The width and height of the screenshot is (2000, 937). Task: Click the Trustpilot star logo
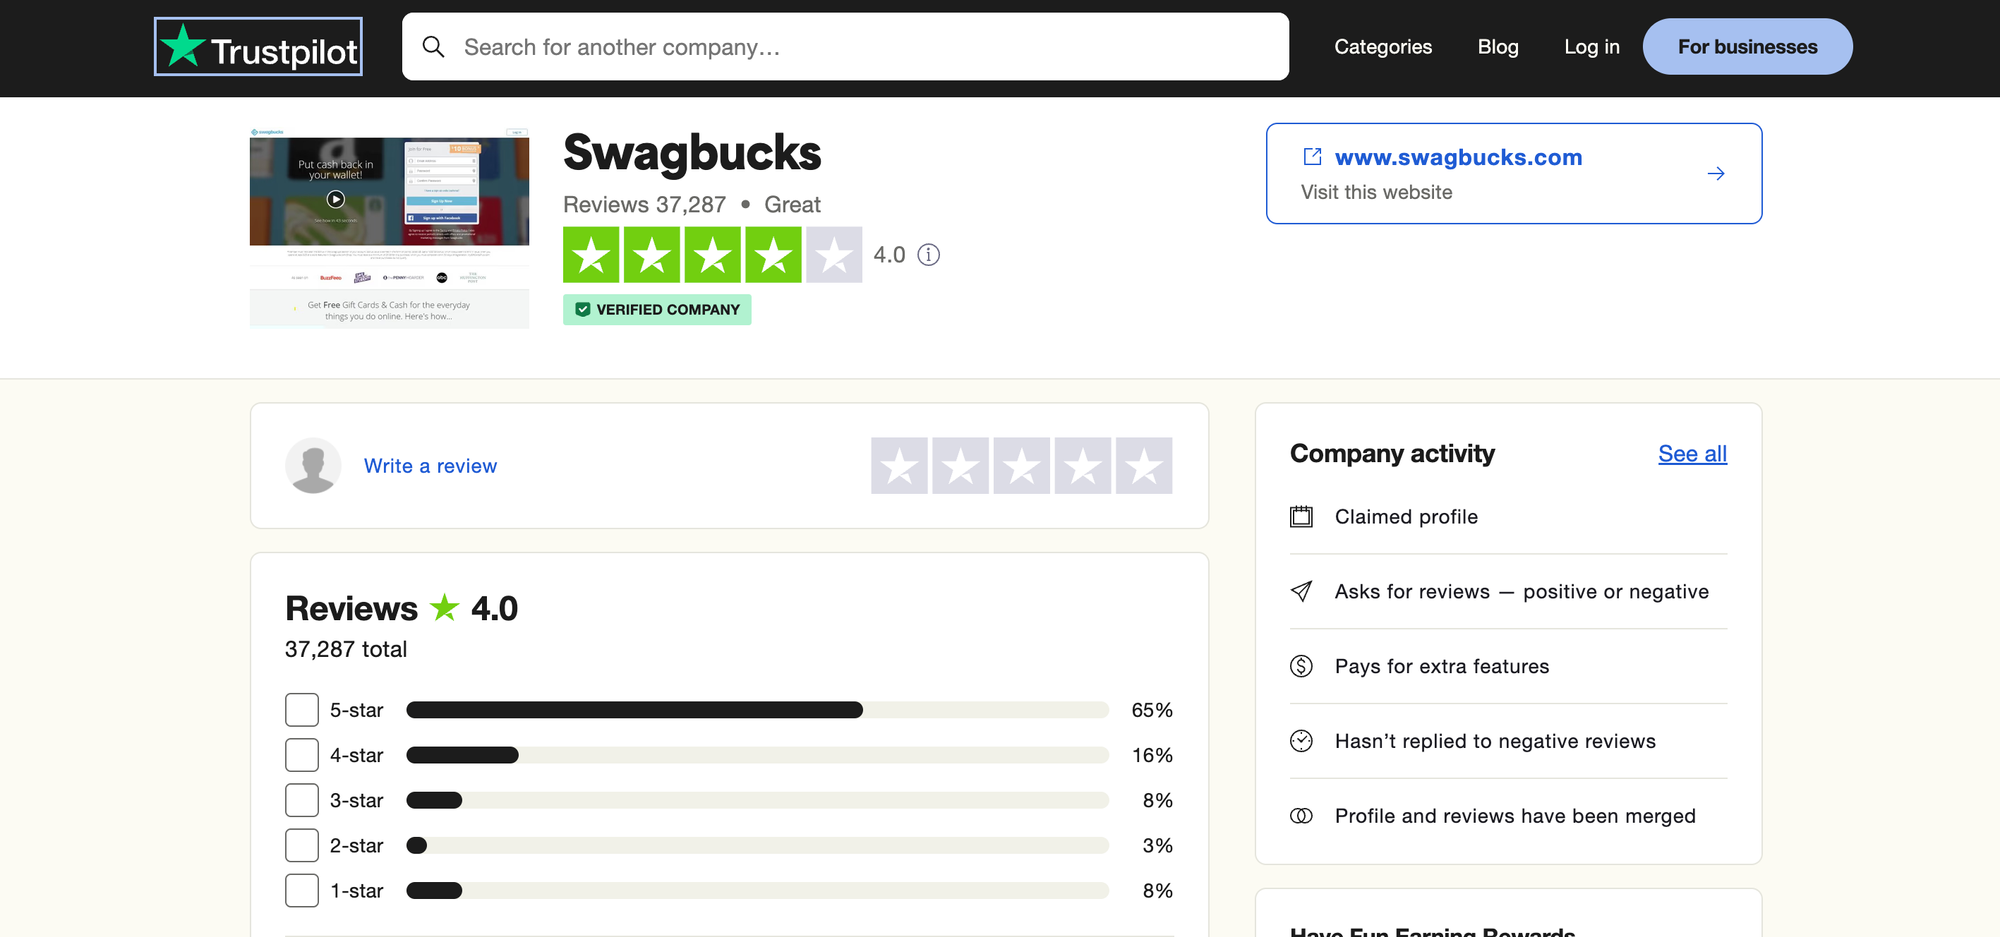click(183, 46)
